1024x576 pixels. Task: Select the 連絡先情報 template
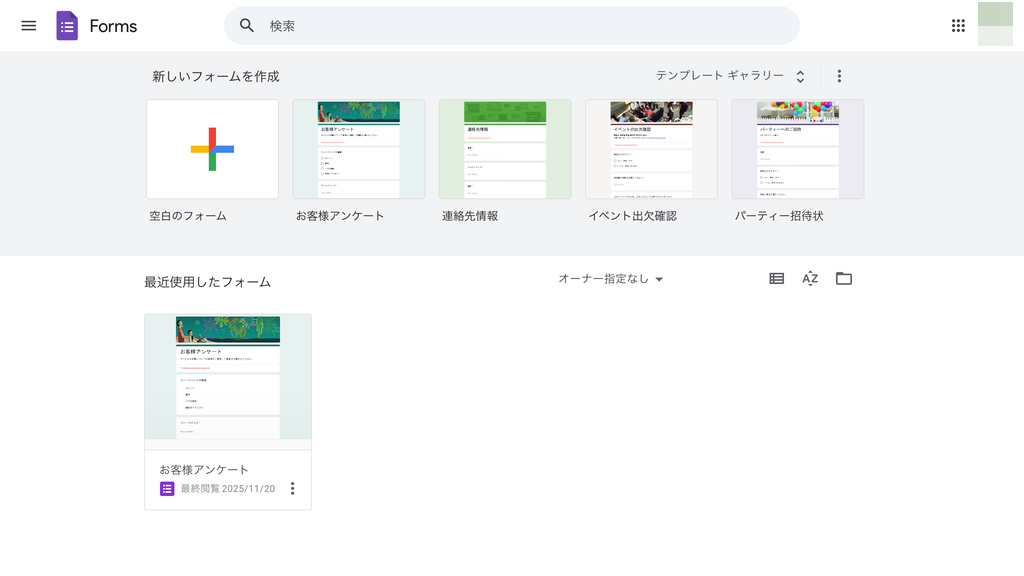(x=505, y=149)
